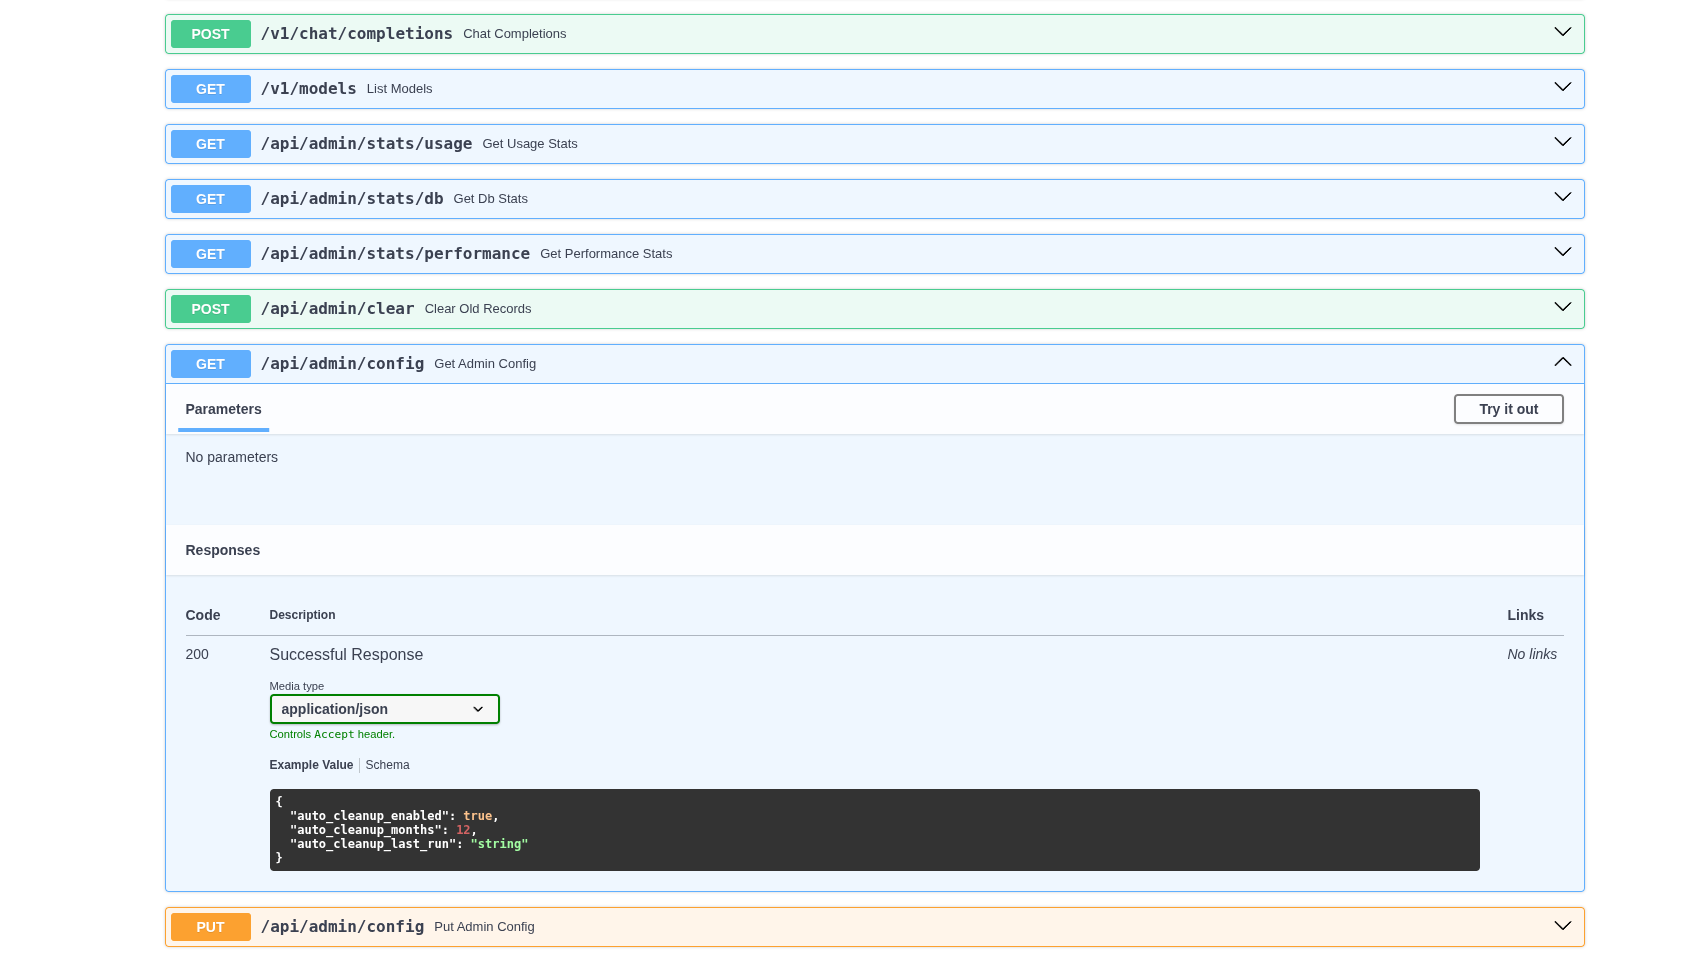Expand the GET /v1/models chevron

point(1562,88)
